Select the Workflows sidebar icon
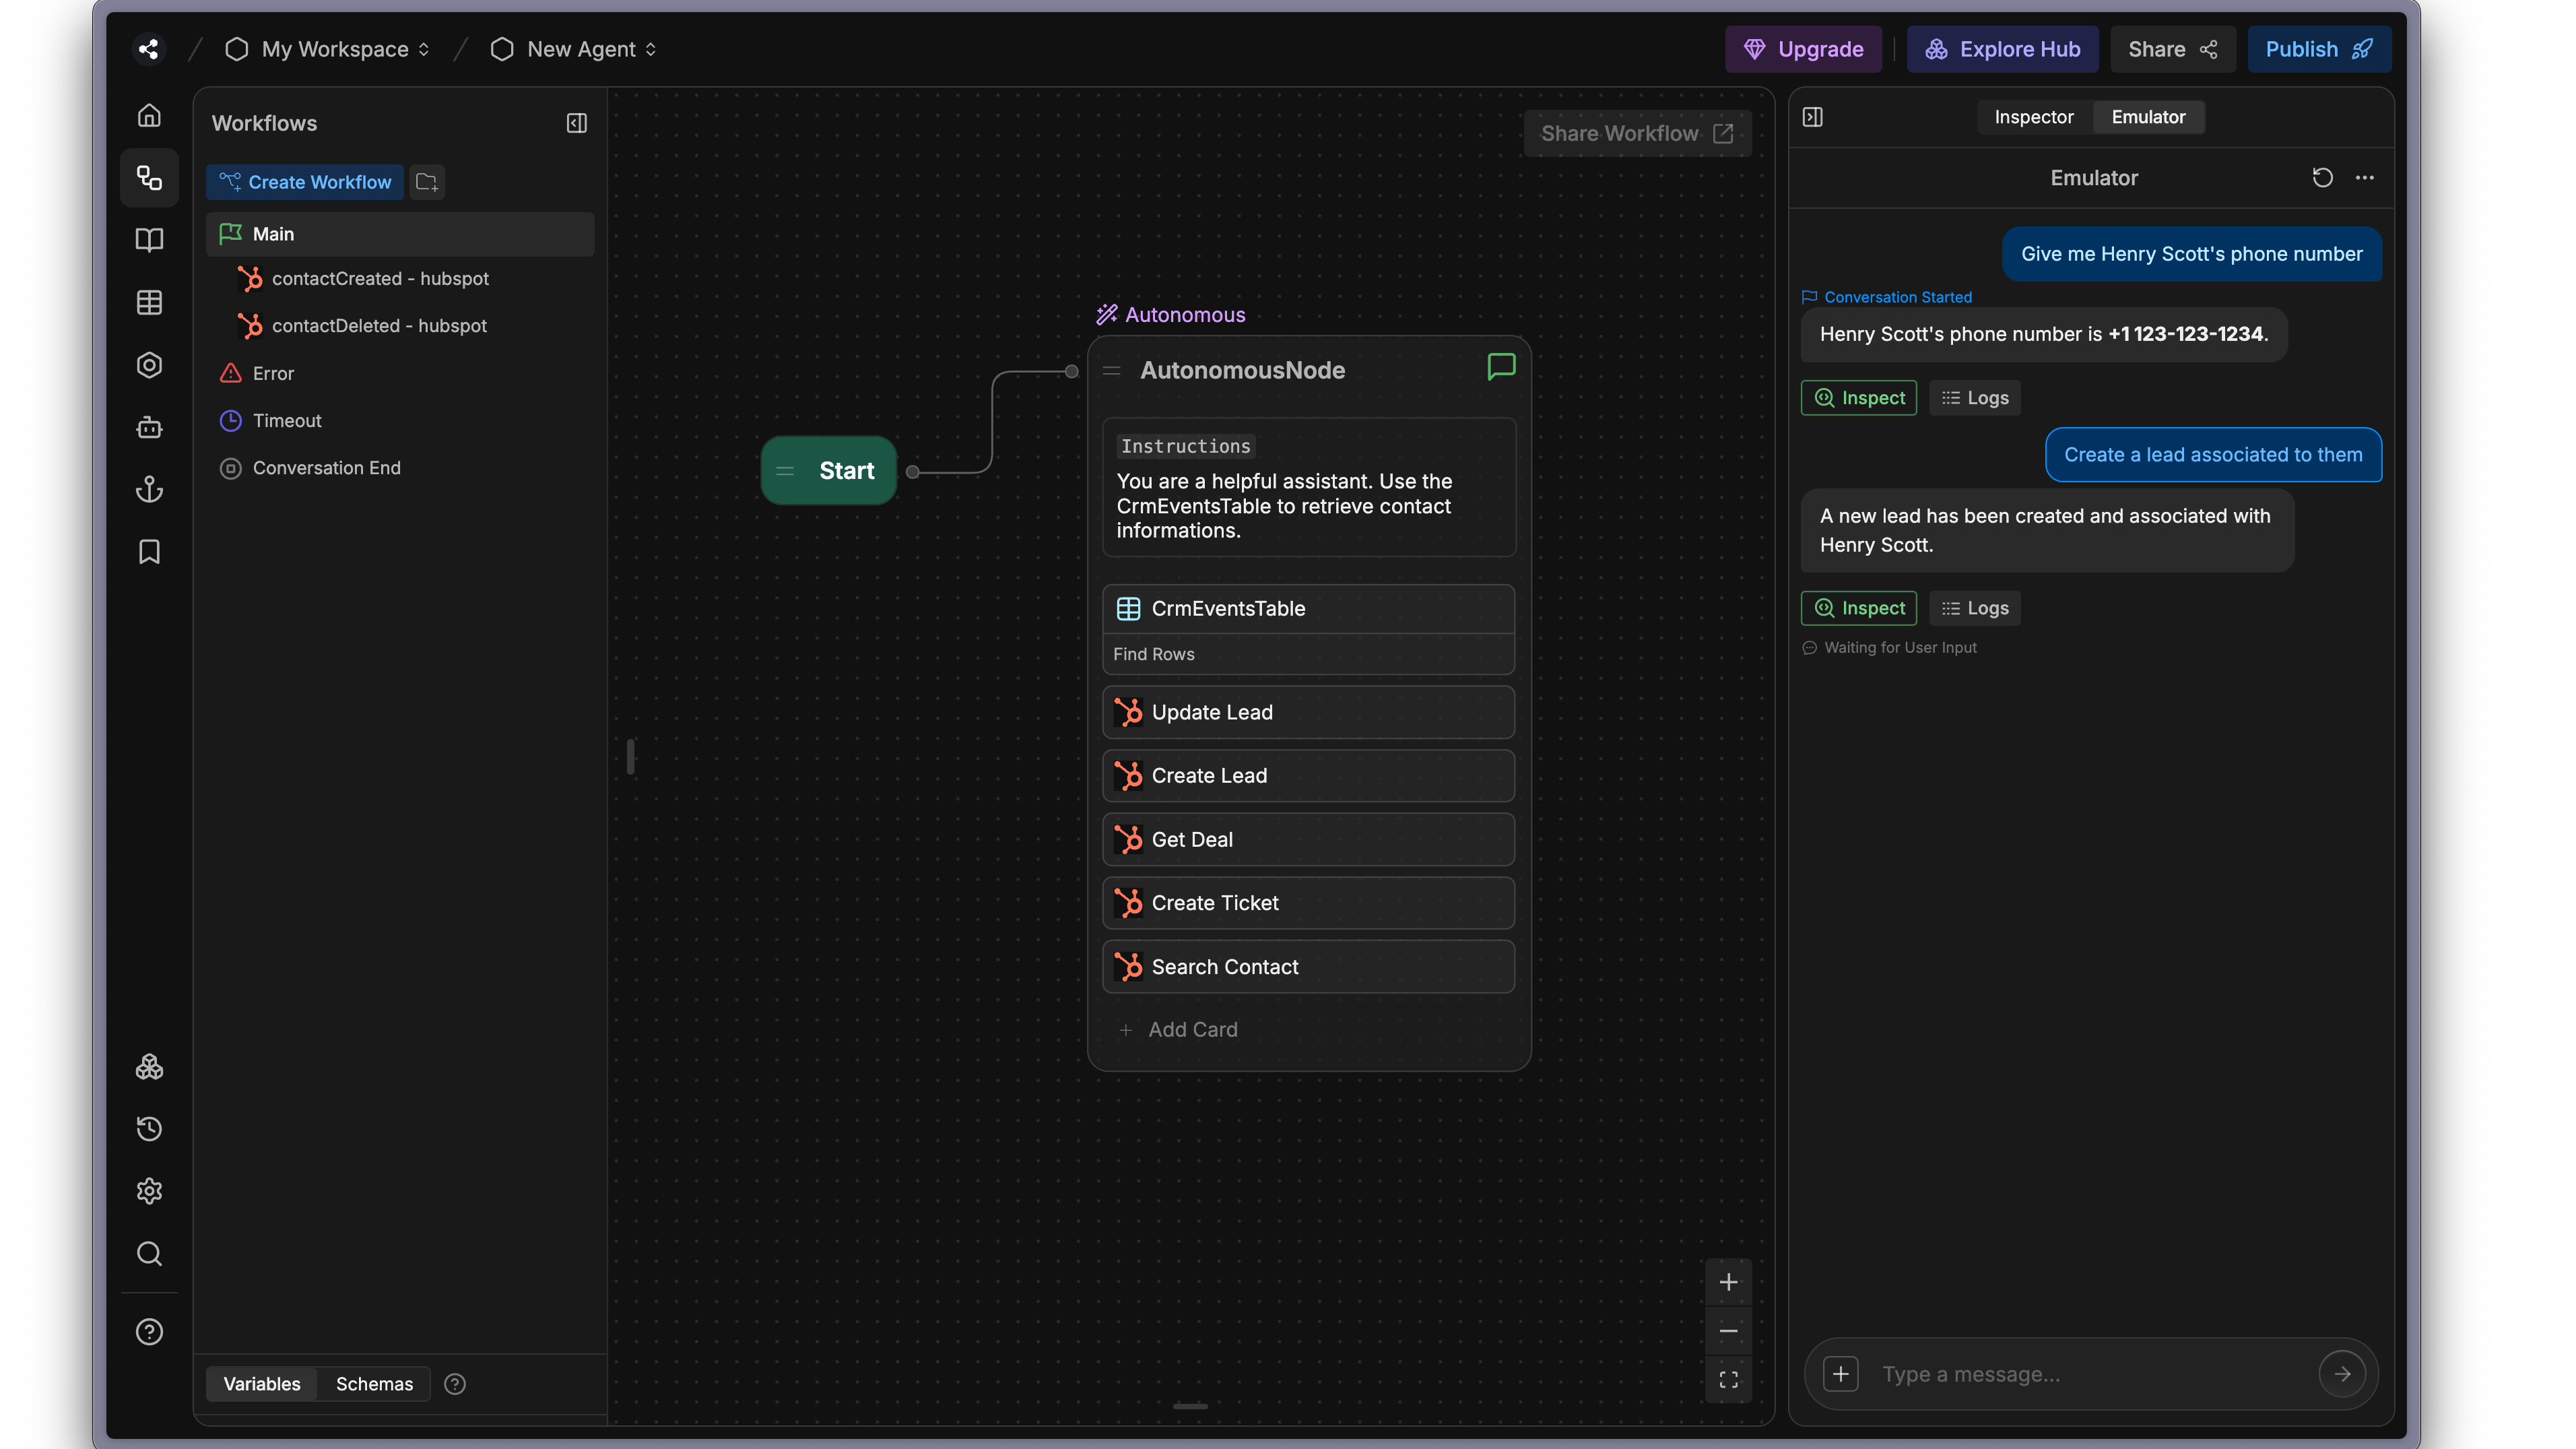This screenshot has width=2576, height=1449. coord(149,178)
